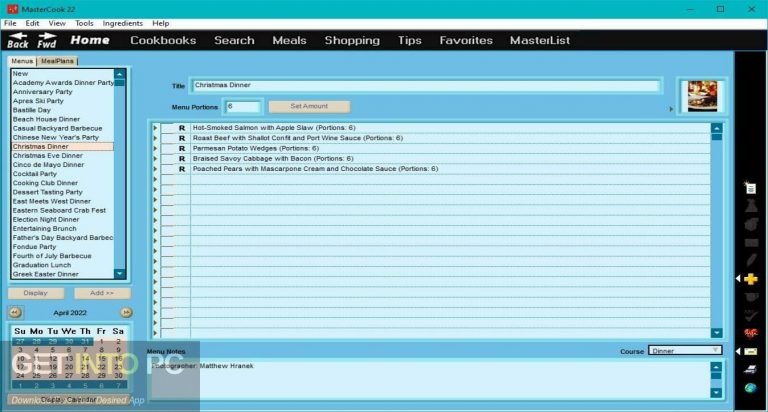This screenshot has height=412, width=768.
Task: Click Menu Notes scroll-down arrow
Action: click(716, 392)
